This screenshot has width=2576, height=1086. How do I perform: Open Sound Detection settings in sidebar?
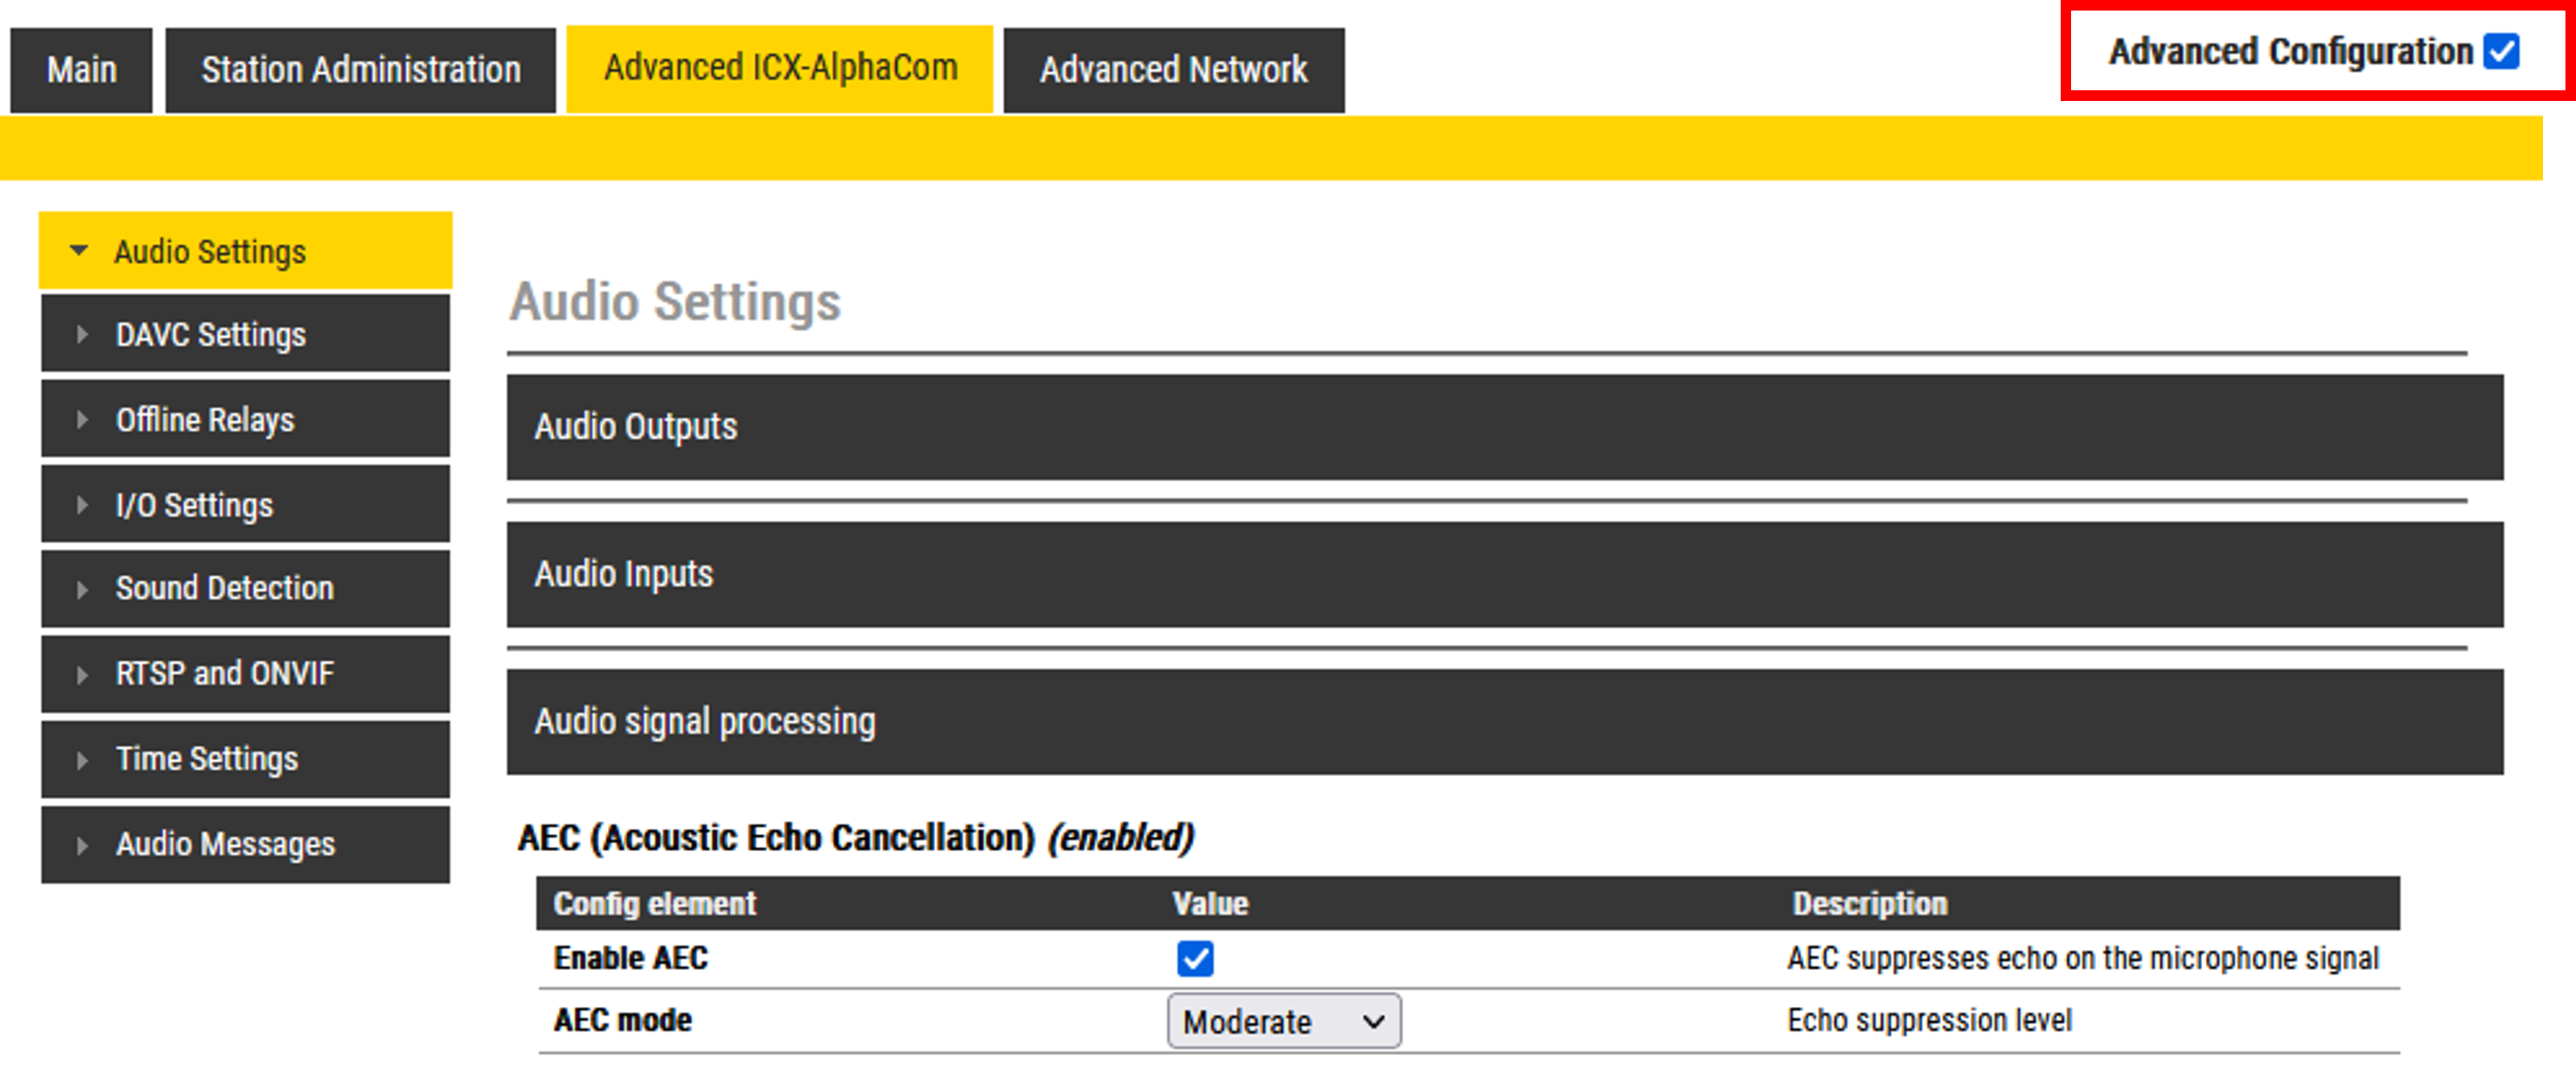(x=225, y=589)
